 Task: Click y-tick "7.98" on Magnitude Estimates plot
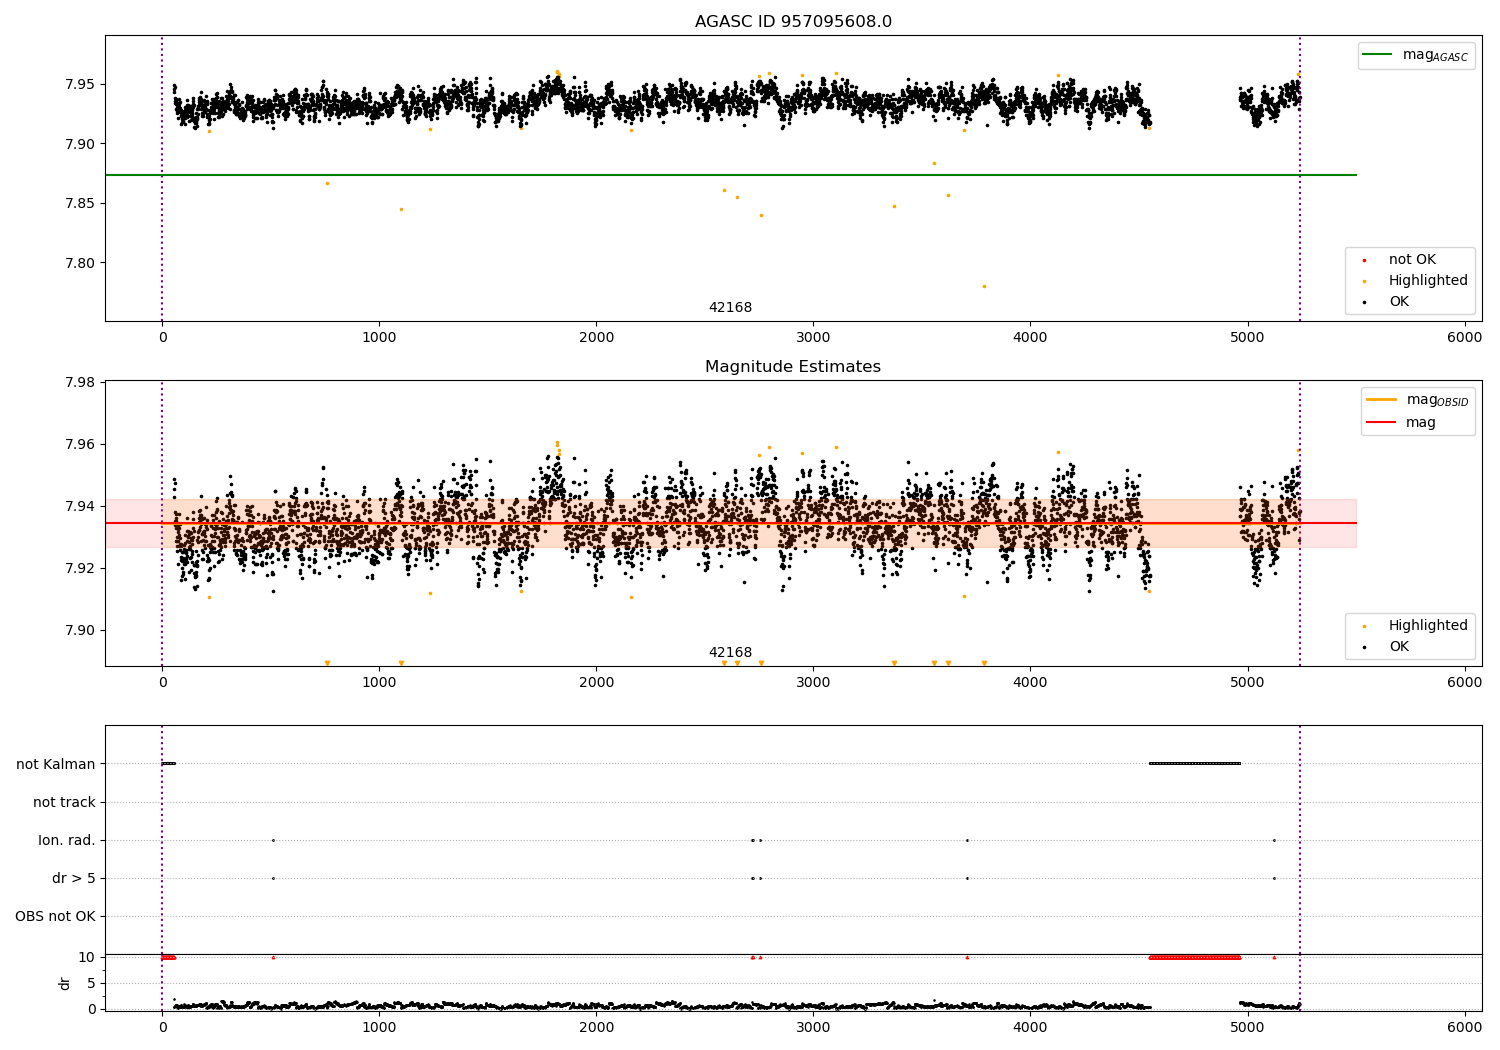(x=79, y=382)
